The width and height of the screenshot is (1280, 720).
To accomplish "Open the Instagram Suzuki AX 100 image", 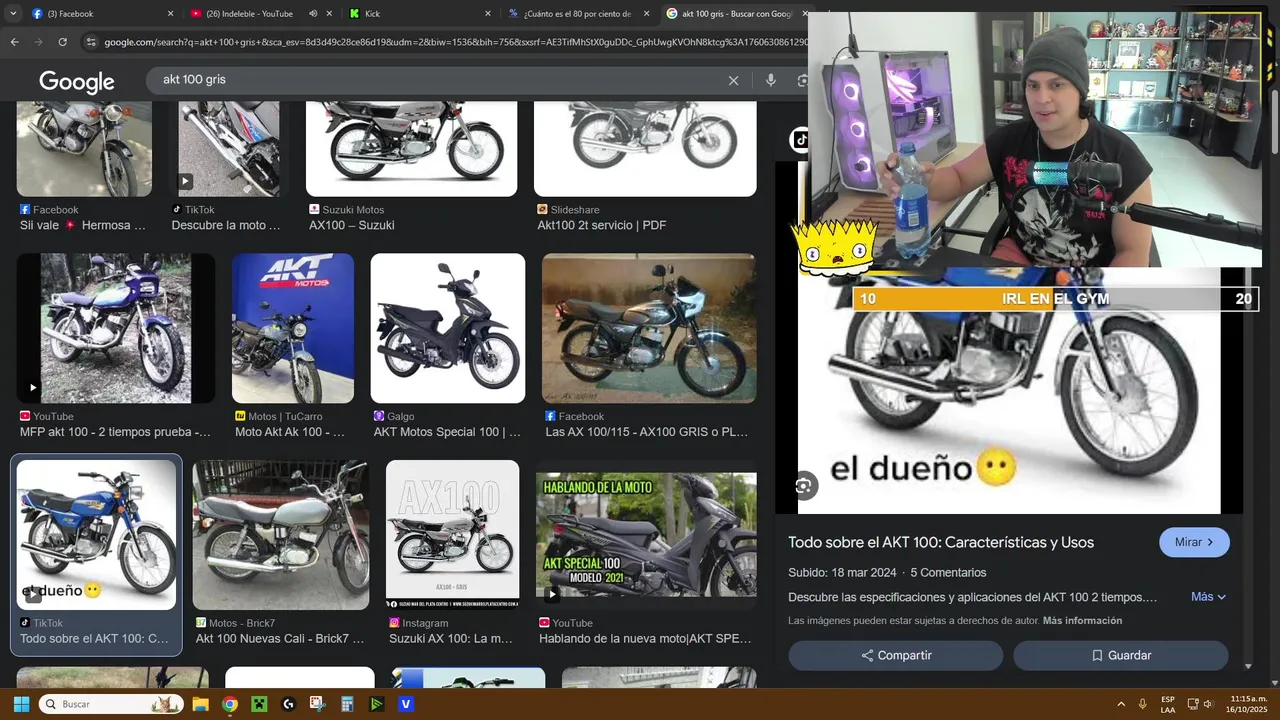I will tap(452, 534).
